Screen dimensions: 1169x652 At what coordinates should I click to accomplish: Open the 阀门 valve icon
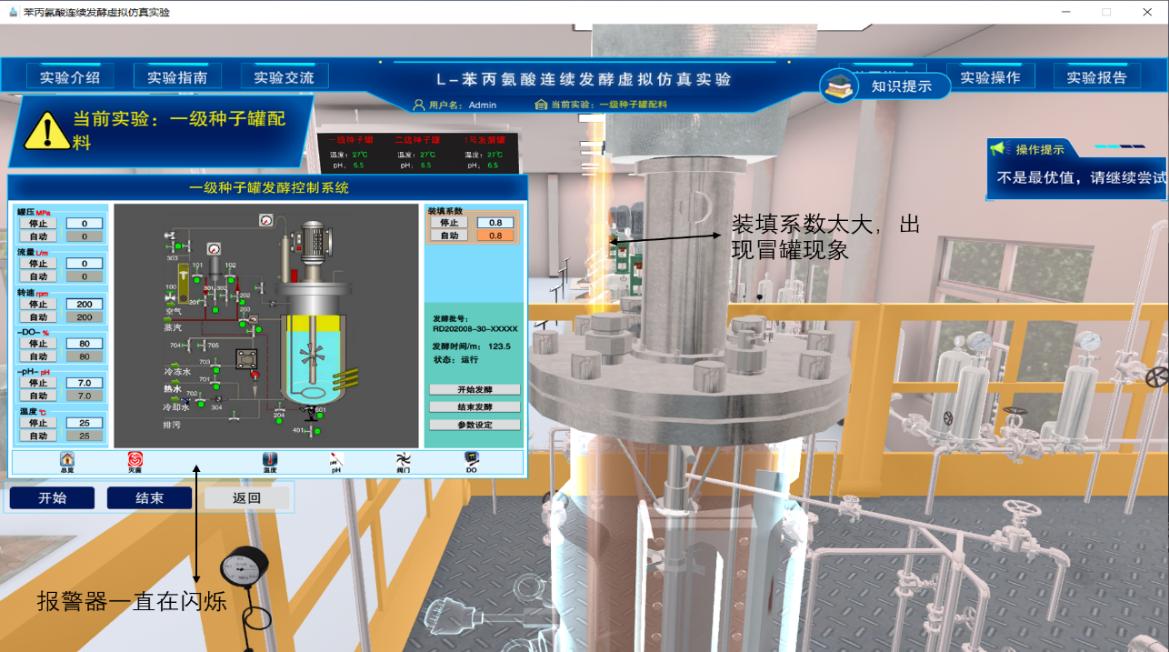pyautogui.click(x=404, y=460)
